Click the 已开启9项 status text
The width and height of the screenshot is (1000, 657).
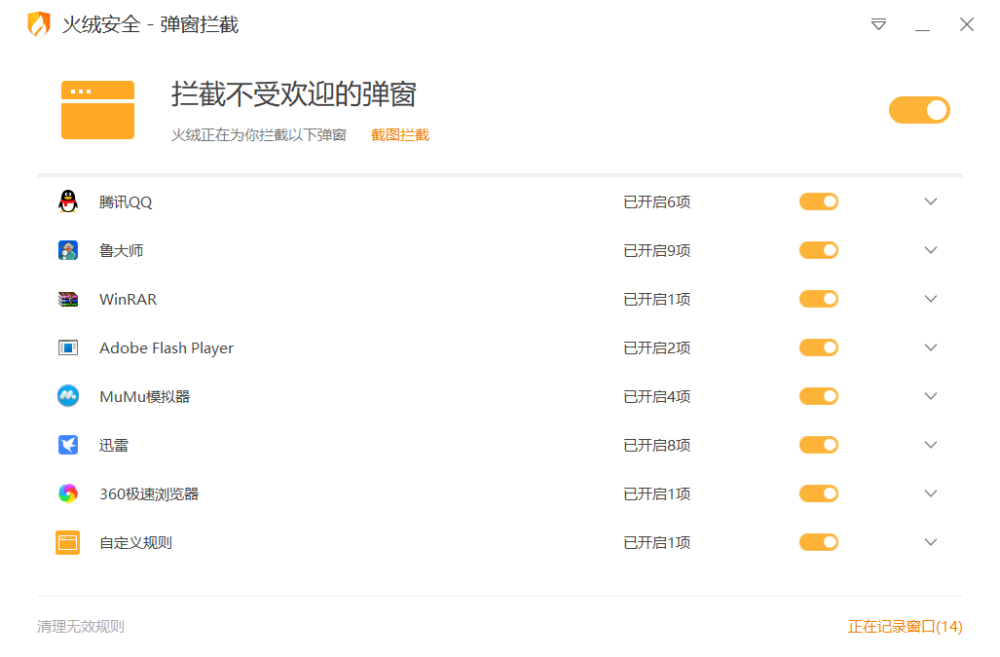click(x=657, y=251)
